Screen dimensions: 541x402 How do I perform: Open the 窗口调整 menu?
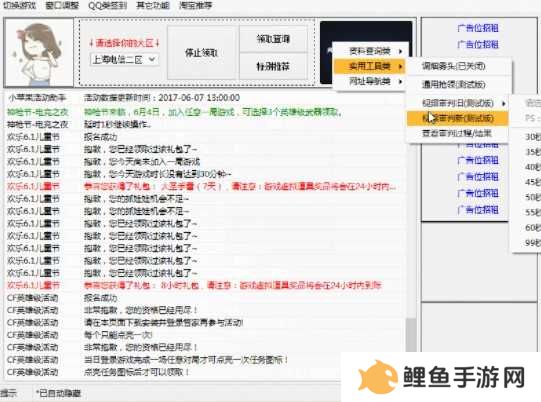(62, 6)
